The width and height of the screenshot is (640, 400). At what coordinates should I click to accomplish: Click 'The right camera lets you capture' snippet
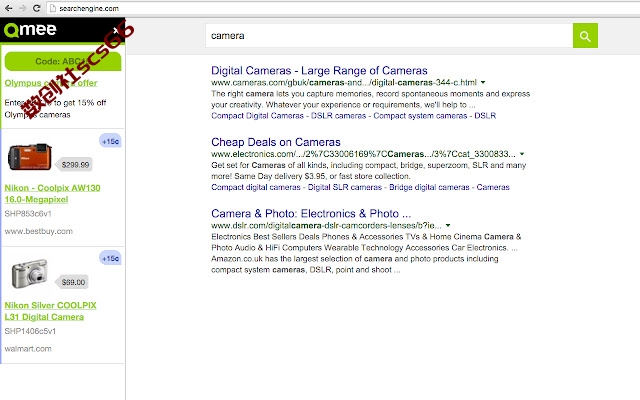371,99
